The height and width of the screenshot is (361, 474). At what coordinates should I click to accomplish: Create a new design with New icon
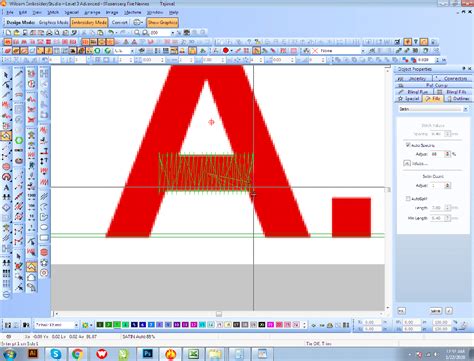pyautogui.click(x=8, y=33)
